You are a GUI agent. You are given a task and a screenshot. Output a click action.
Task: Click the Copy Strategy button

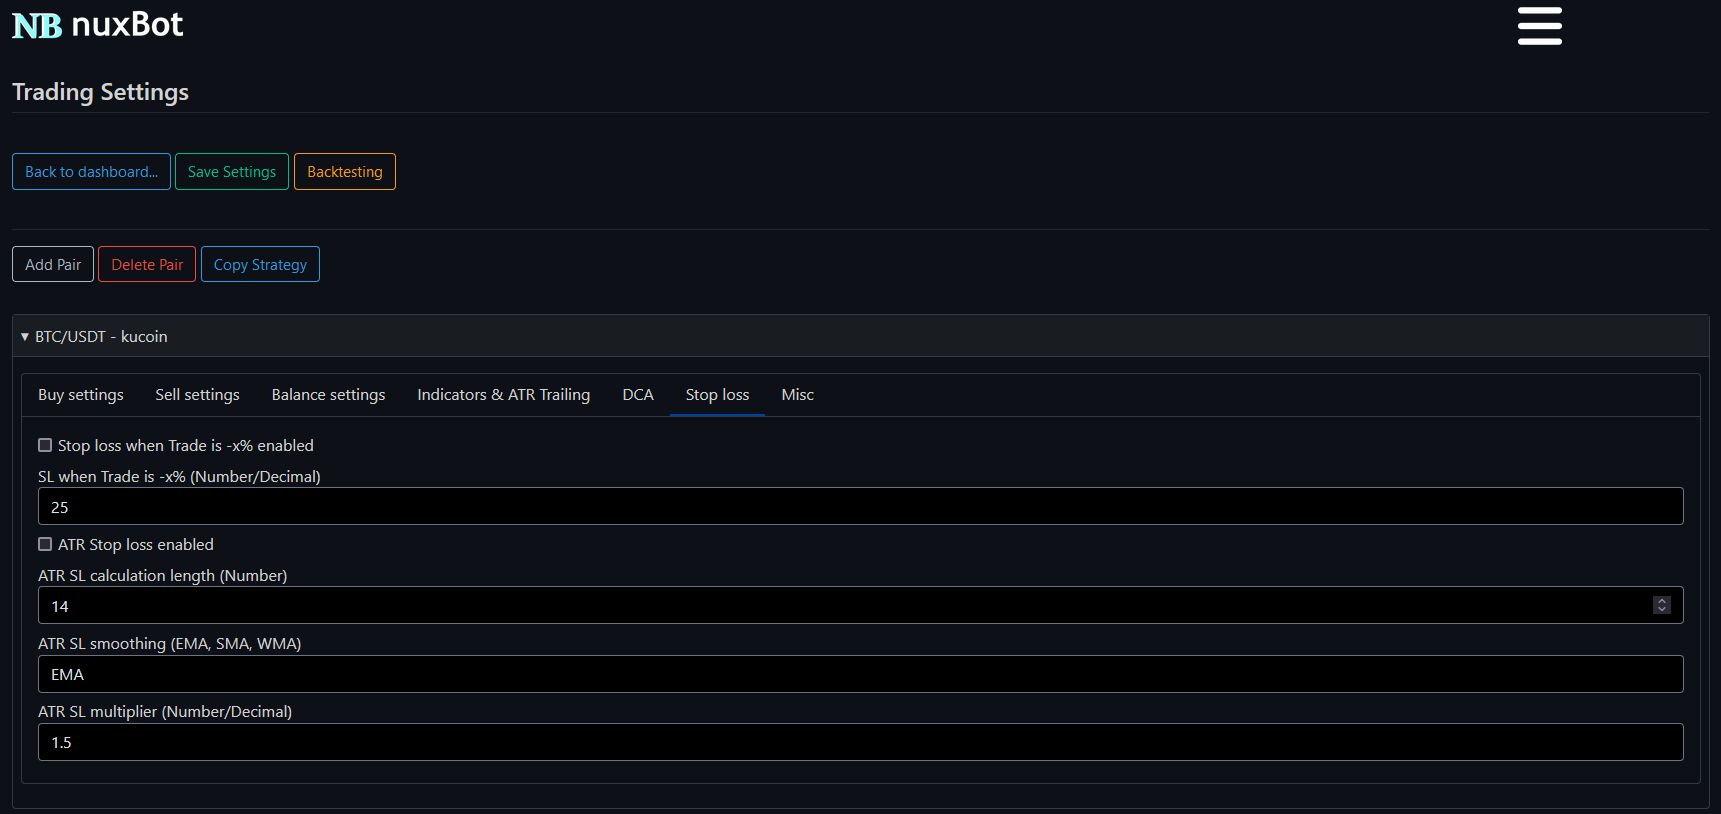pos(260,265)
